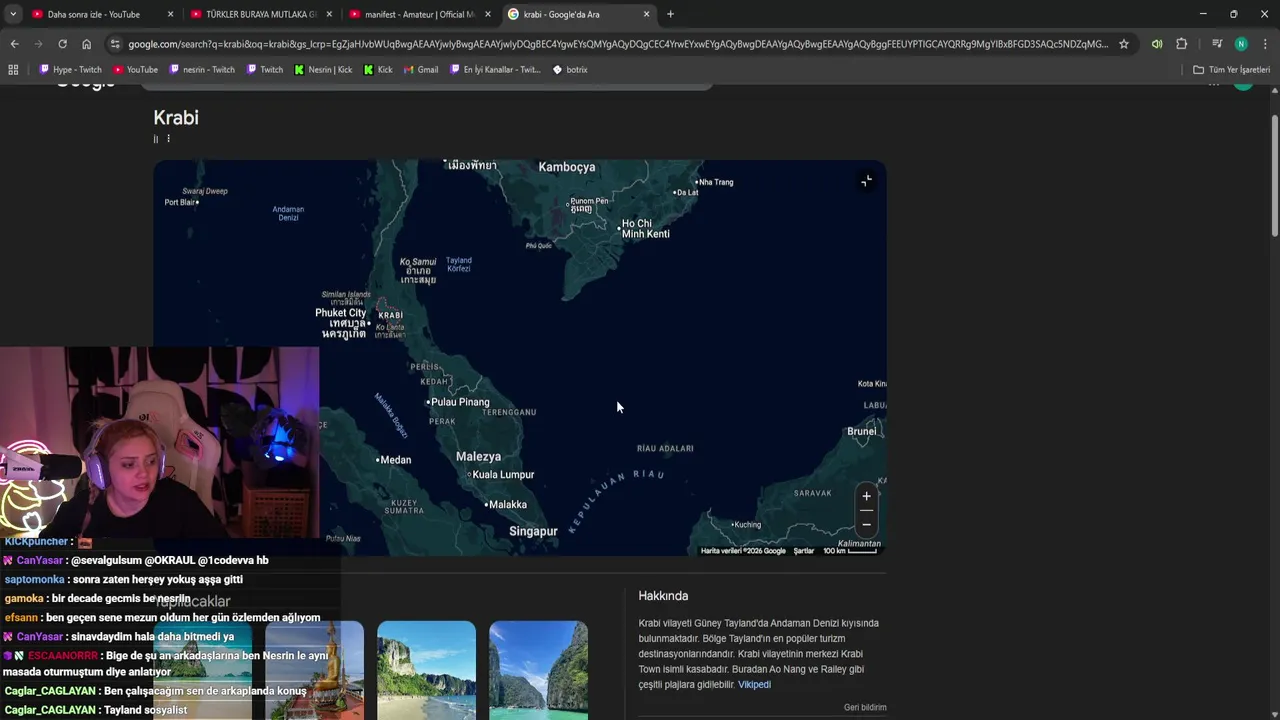Image resolution: width=1280 pixels, height=720 pixels.
Task: Close the 'Daha sonra izle' tab
Action: click(x=170, y=14)
